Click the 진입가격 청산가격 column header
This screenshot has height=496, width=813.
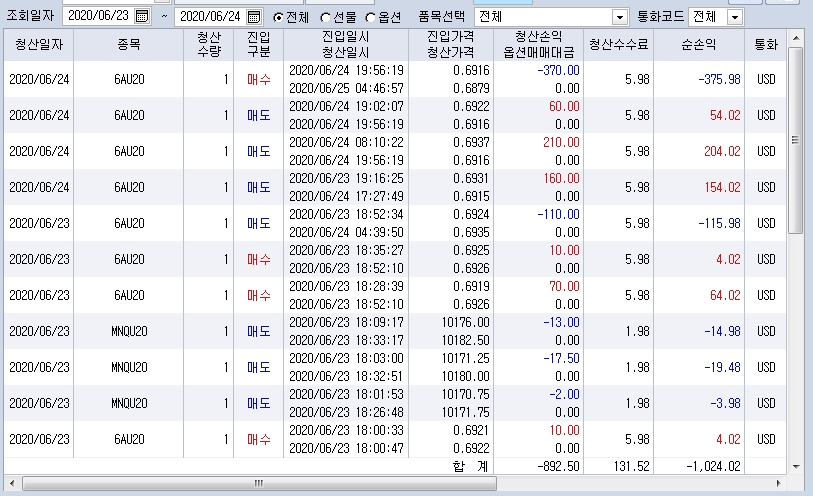tap(451, 45)
